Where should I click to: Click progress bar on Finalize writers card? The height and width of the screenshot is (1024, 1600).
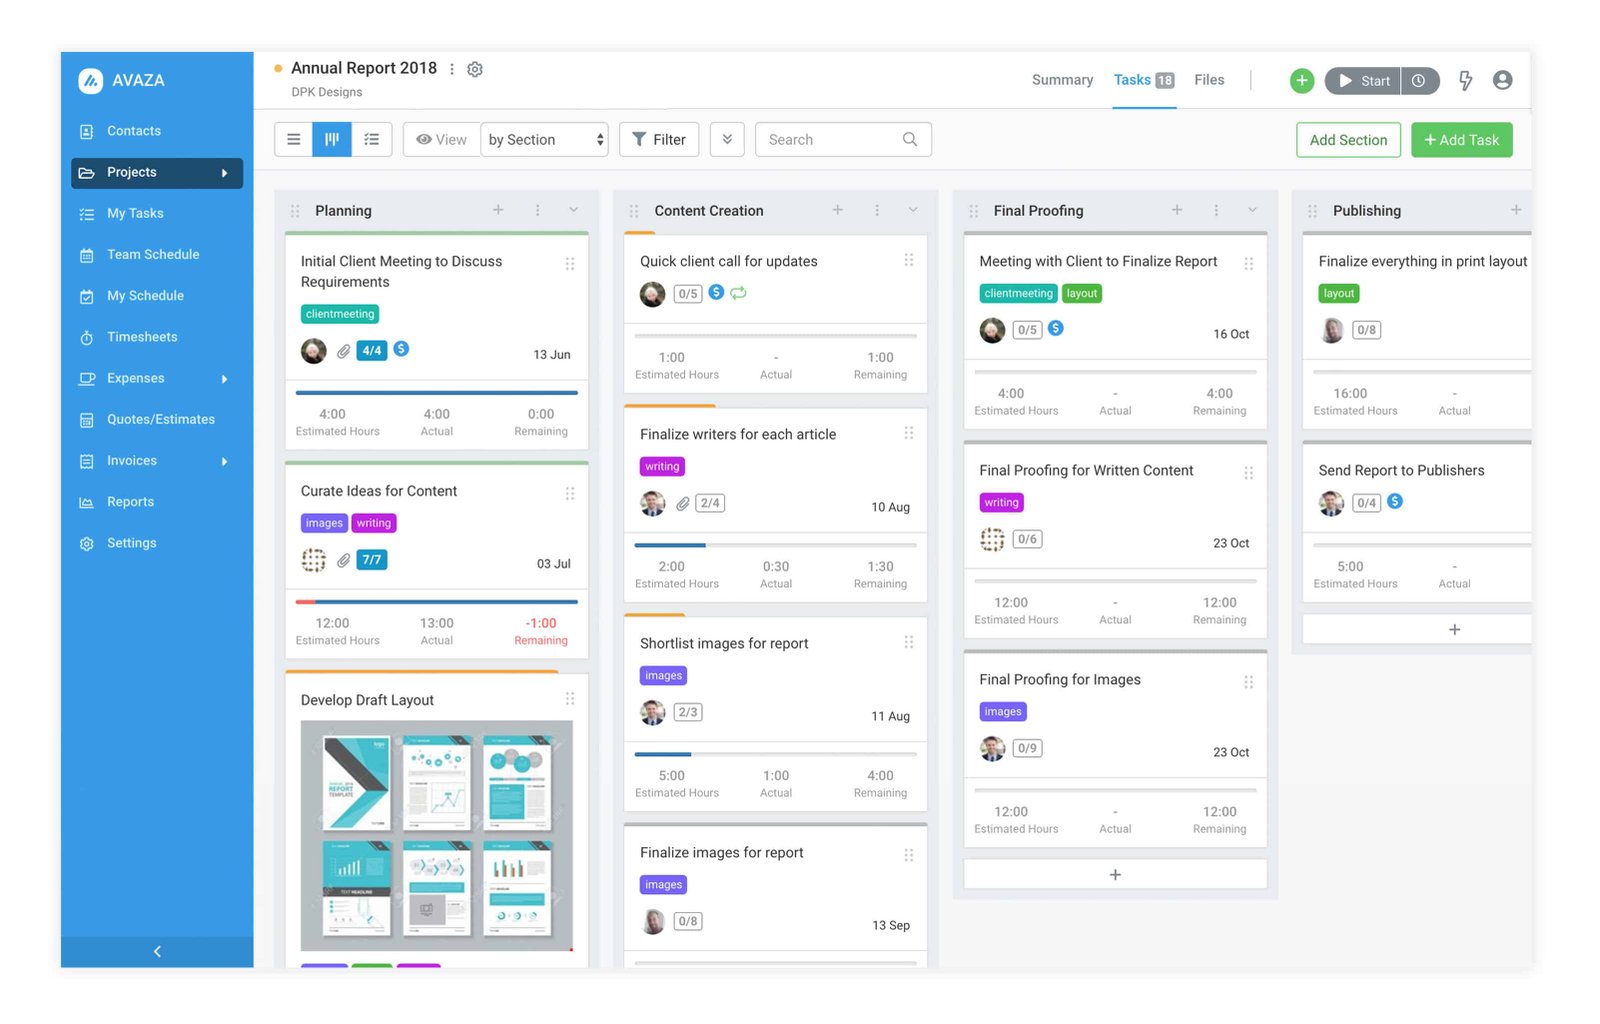pyautogui.click(x=775, y=545)
